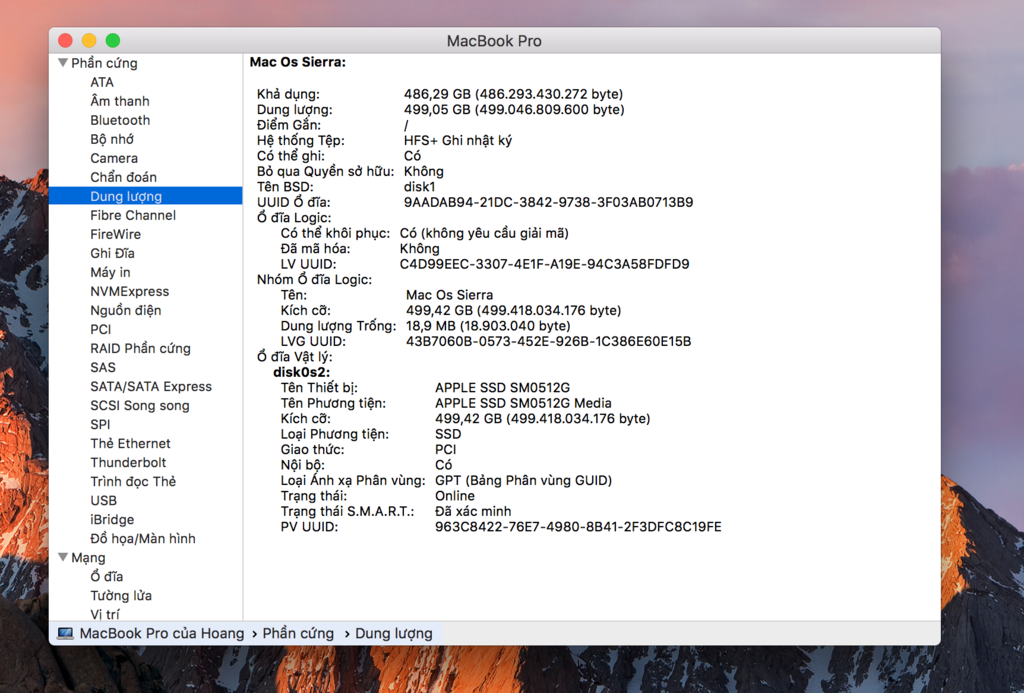Click the PV UUID 963C8422 value
1024x693 pixels.
point(578,527)
